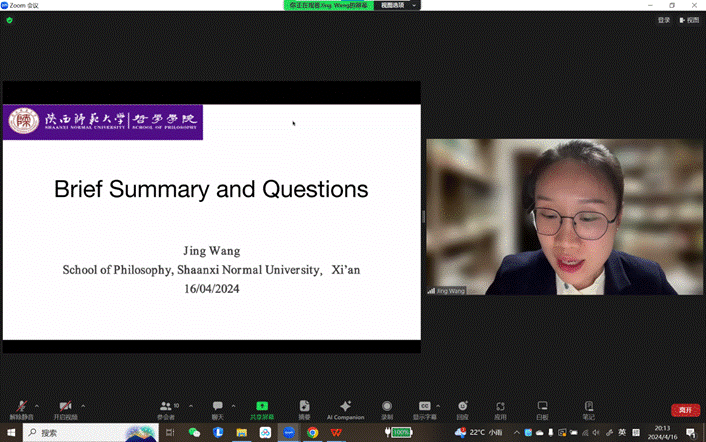
Task: Click the red Leave meeting button
Action: pos(685,409)
